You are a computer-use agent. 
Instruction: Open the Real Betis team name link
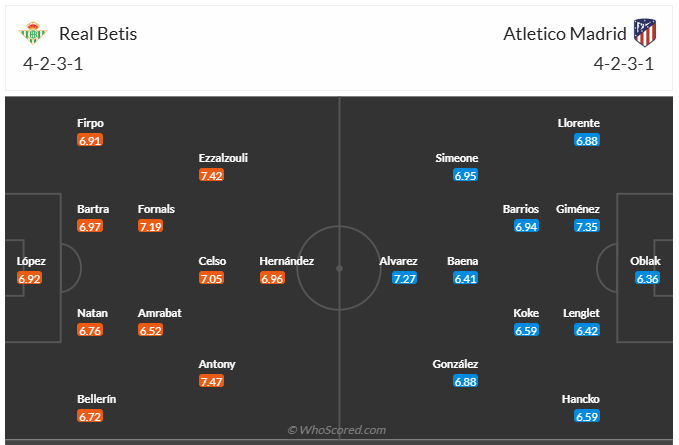[98, 33]
